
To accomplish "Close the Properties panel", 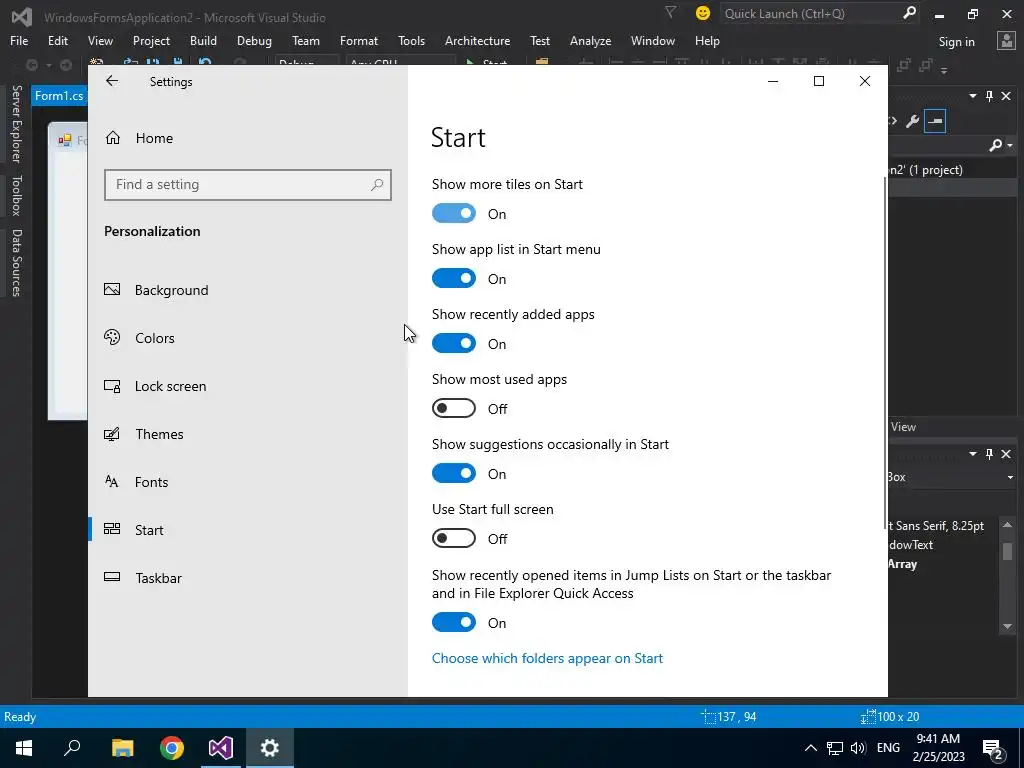I will [x=1006, y=454].
